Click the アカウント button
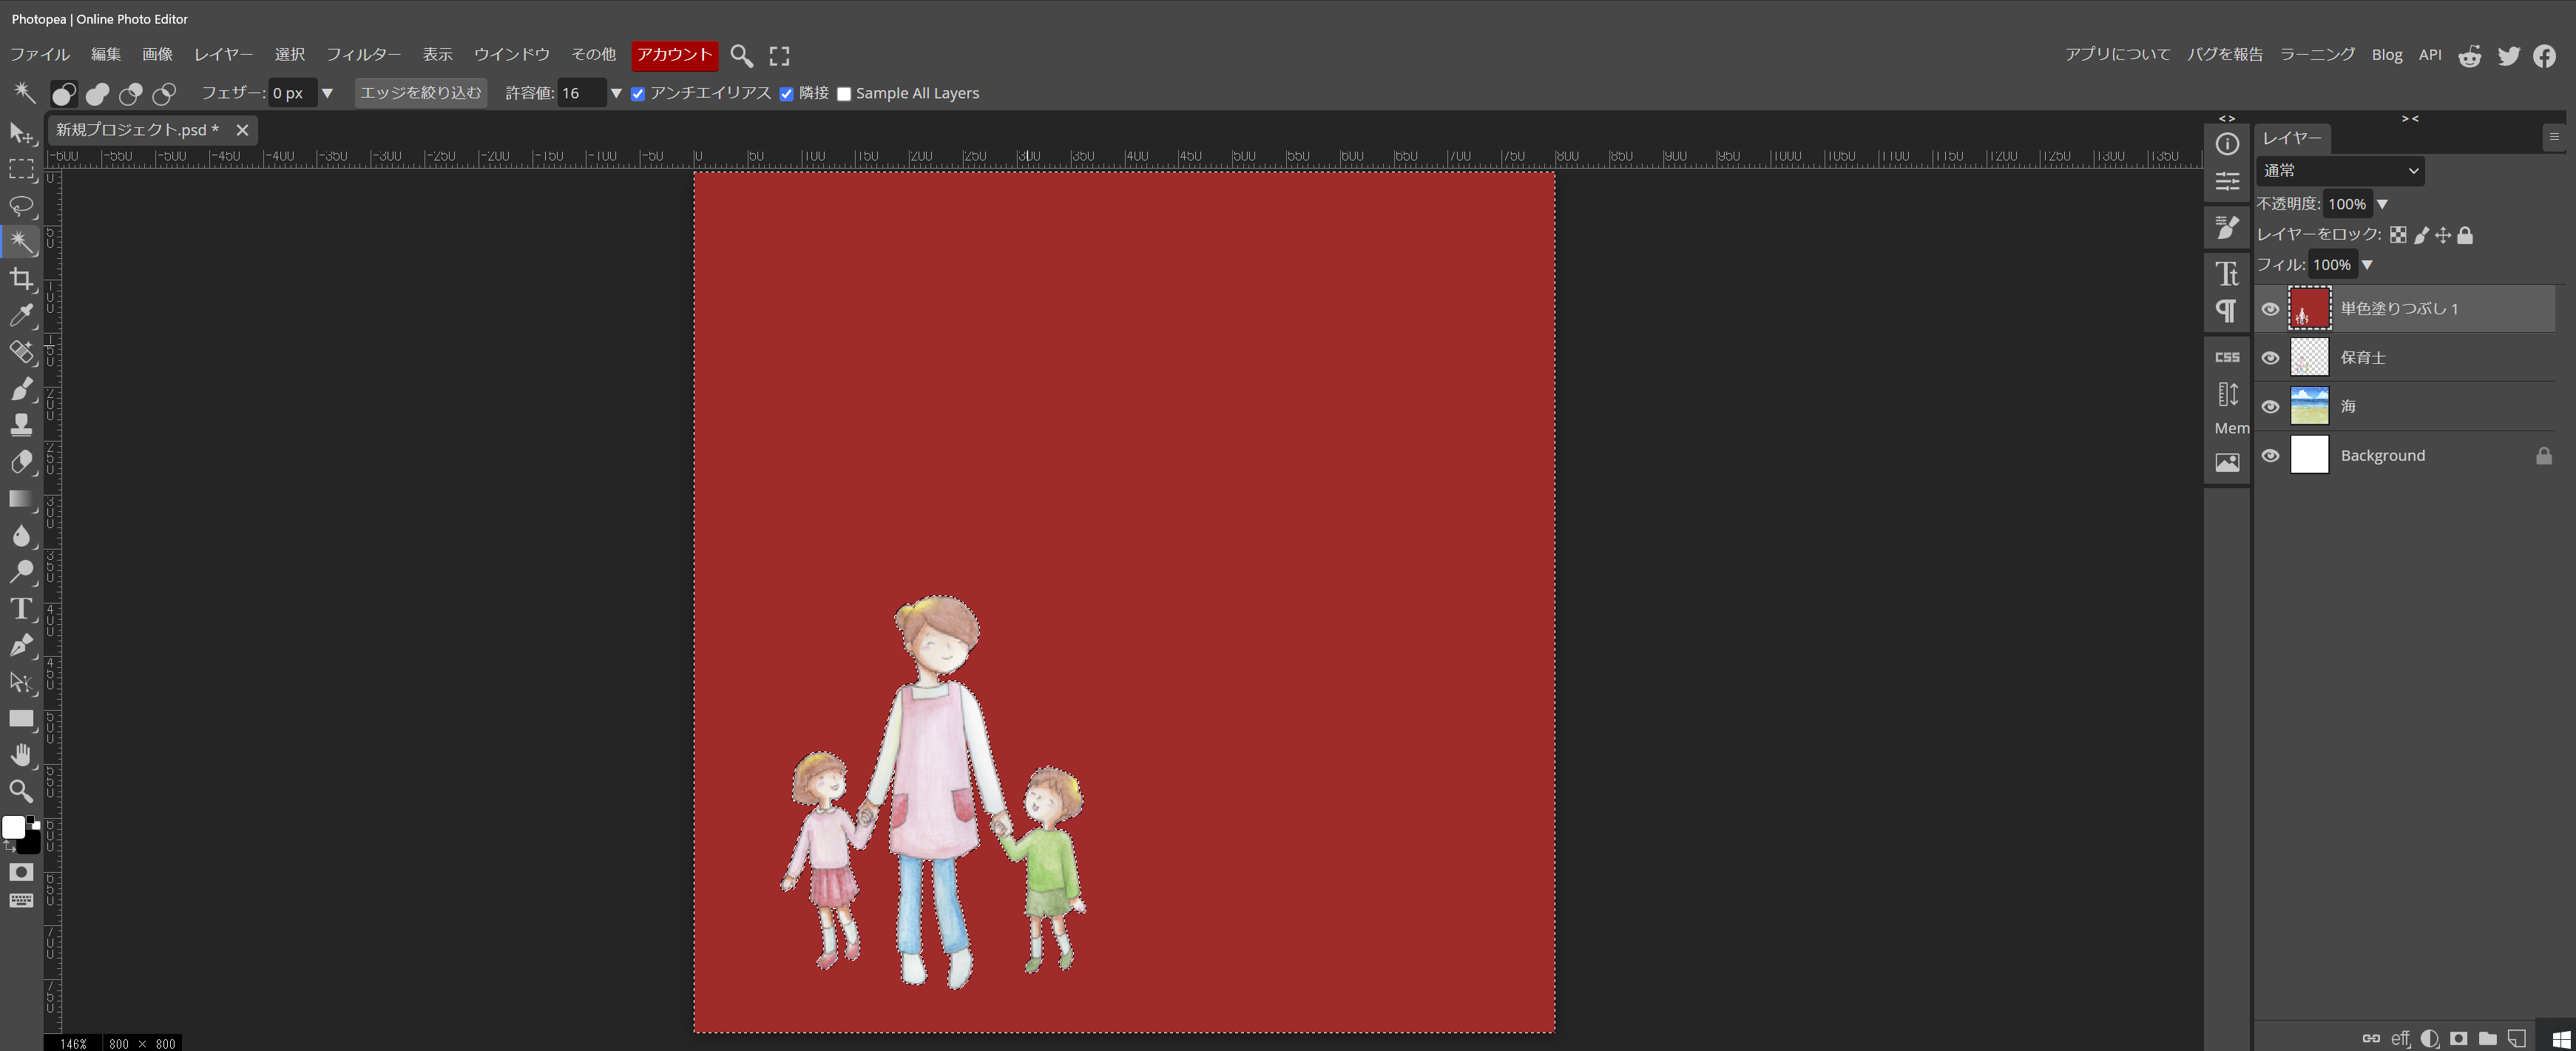 point(674,54)
